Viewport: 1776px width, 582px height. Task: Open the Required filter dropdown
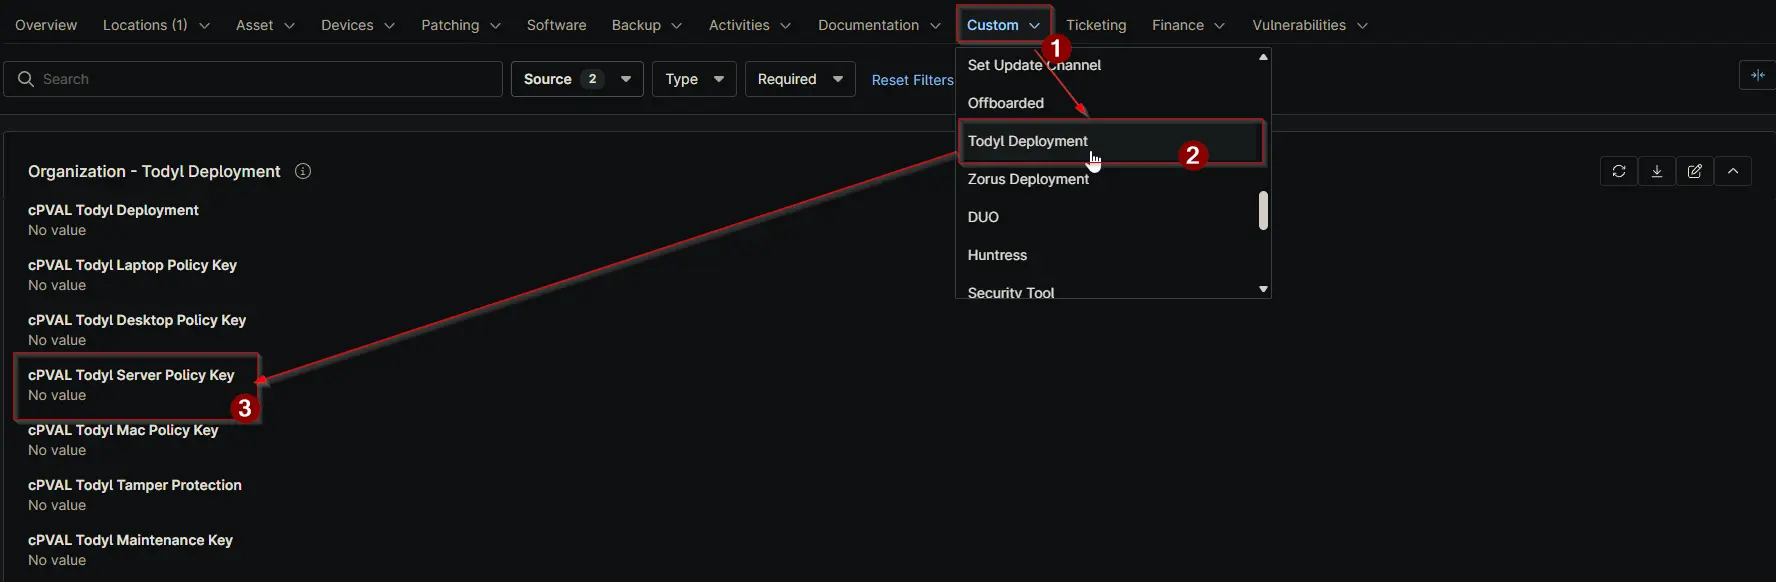tap(800, 79)
